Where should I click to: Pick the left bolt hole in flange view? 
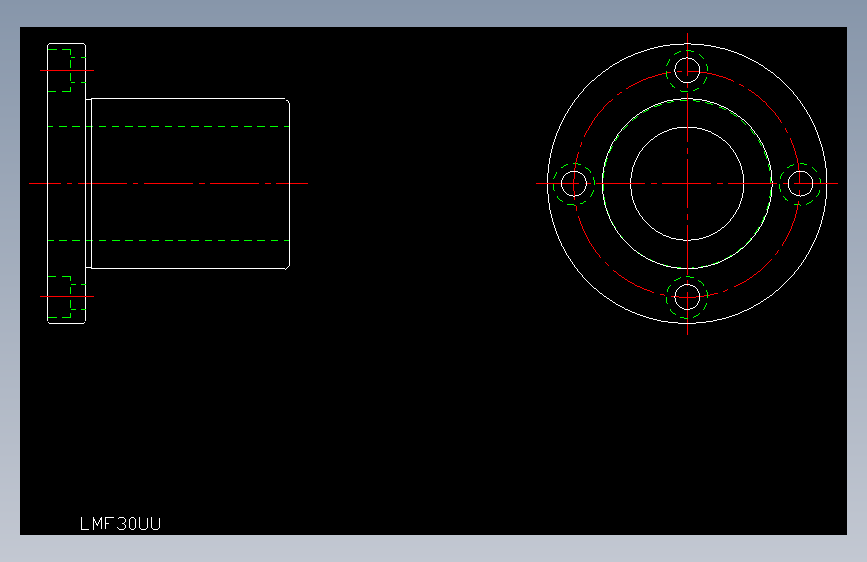tap(574, 184)
